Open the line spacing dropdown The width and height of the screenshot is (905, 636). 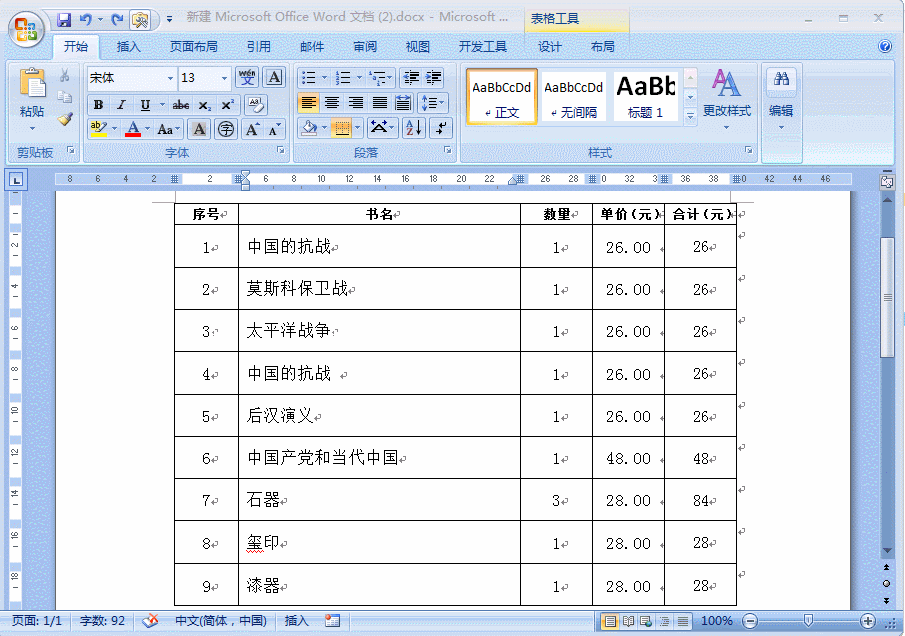(x=433, y=103)
